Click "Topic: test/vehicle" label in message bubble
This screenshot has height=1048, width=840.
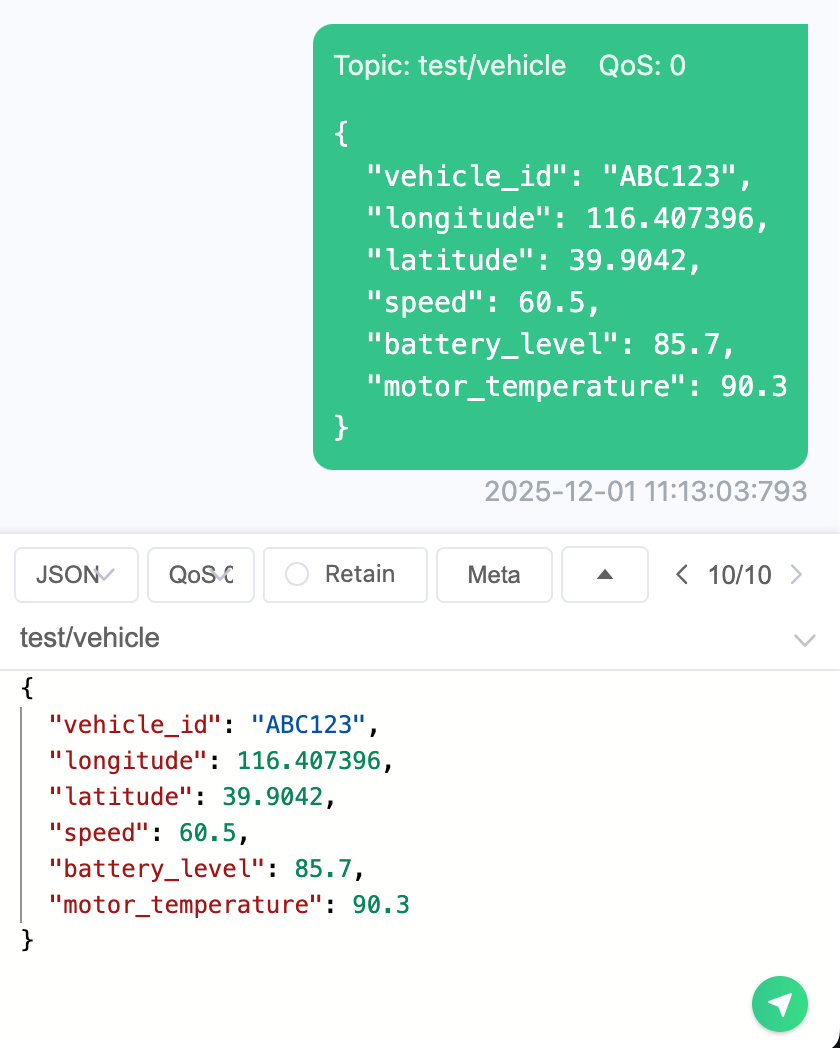click(450, 66)
